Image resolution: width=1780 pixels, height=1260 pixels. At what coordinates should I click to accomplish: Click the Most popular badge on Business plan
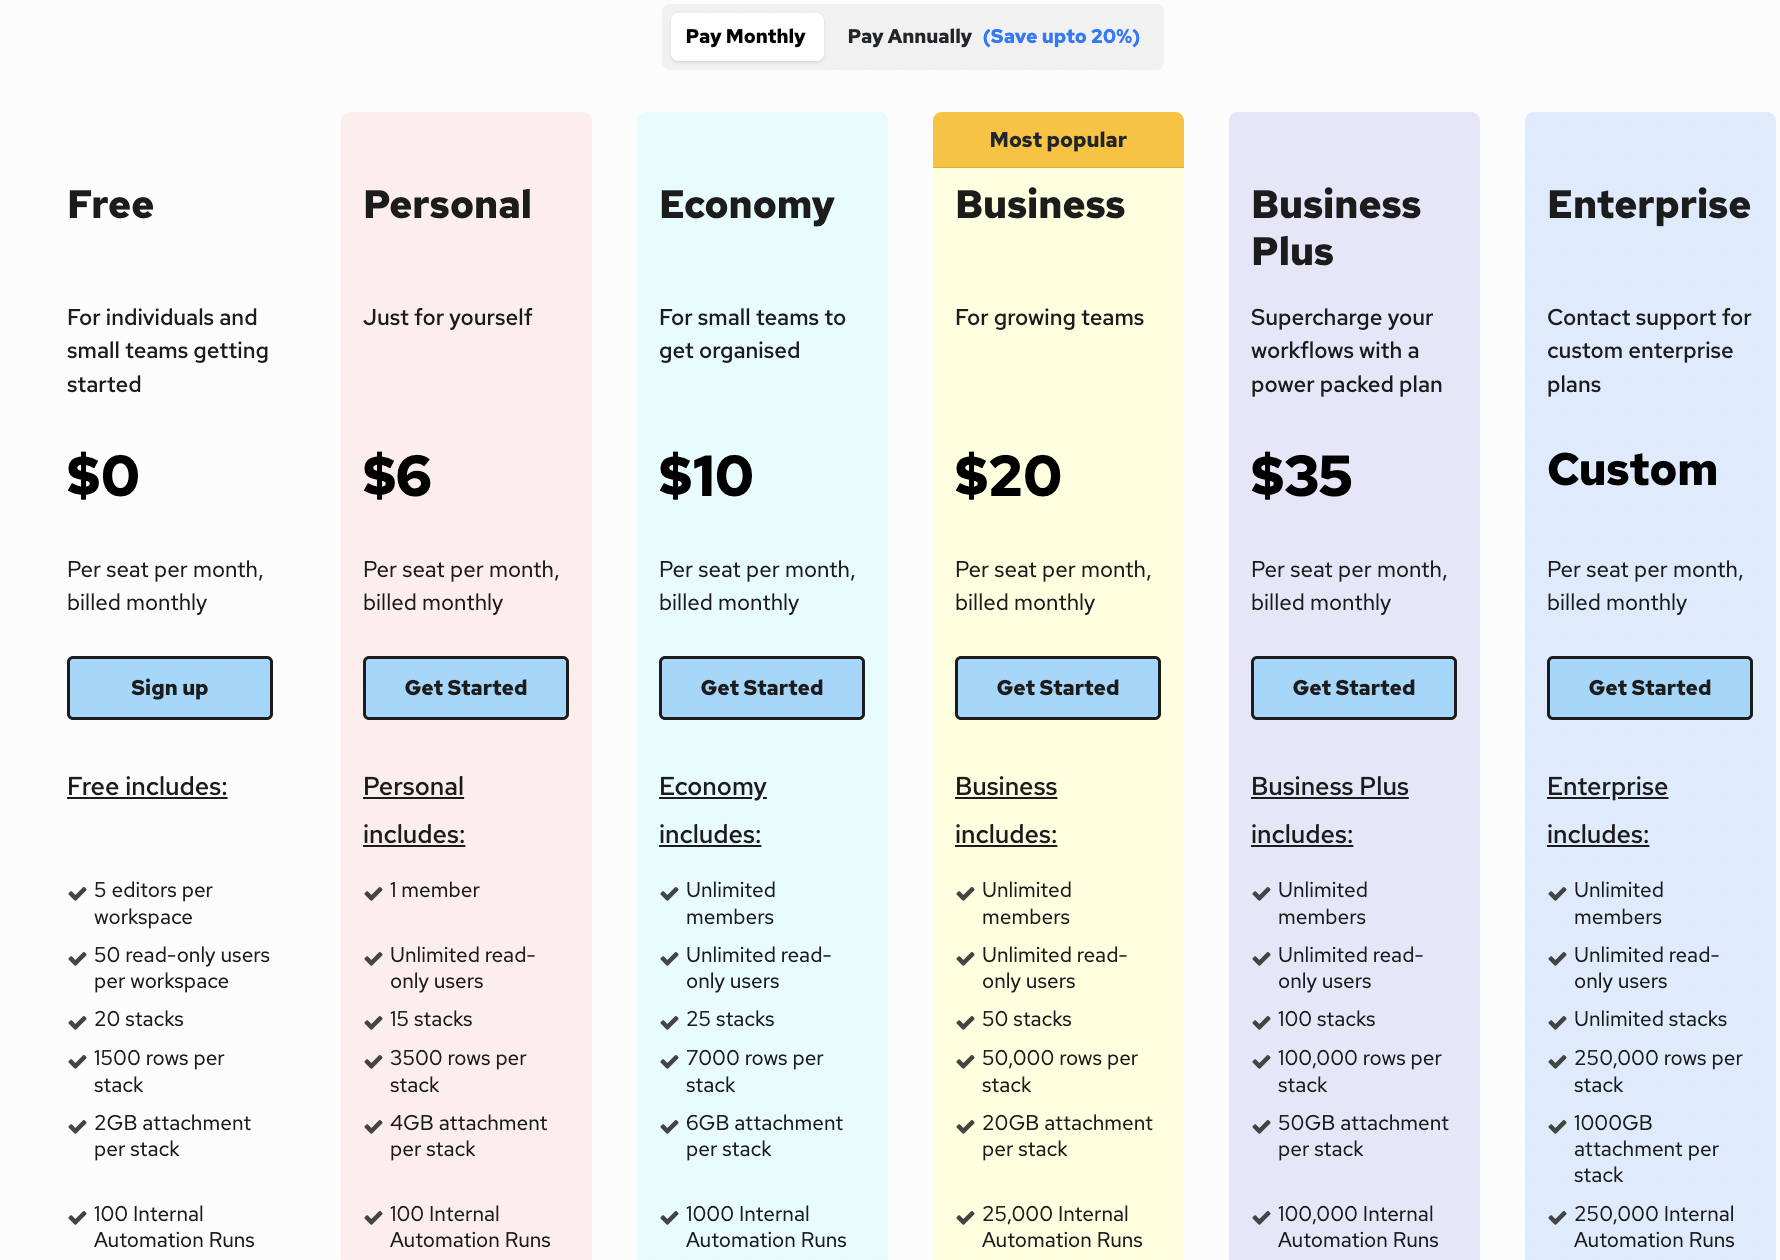(1057, 140)
